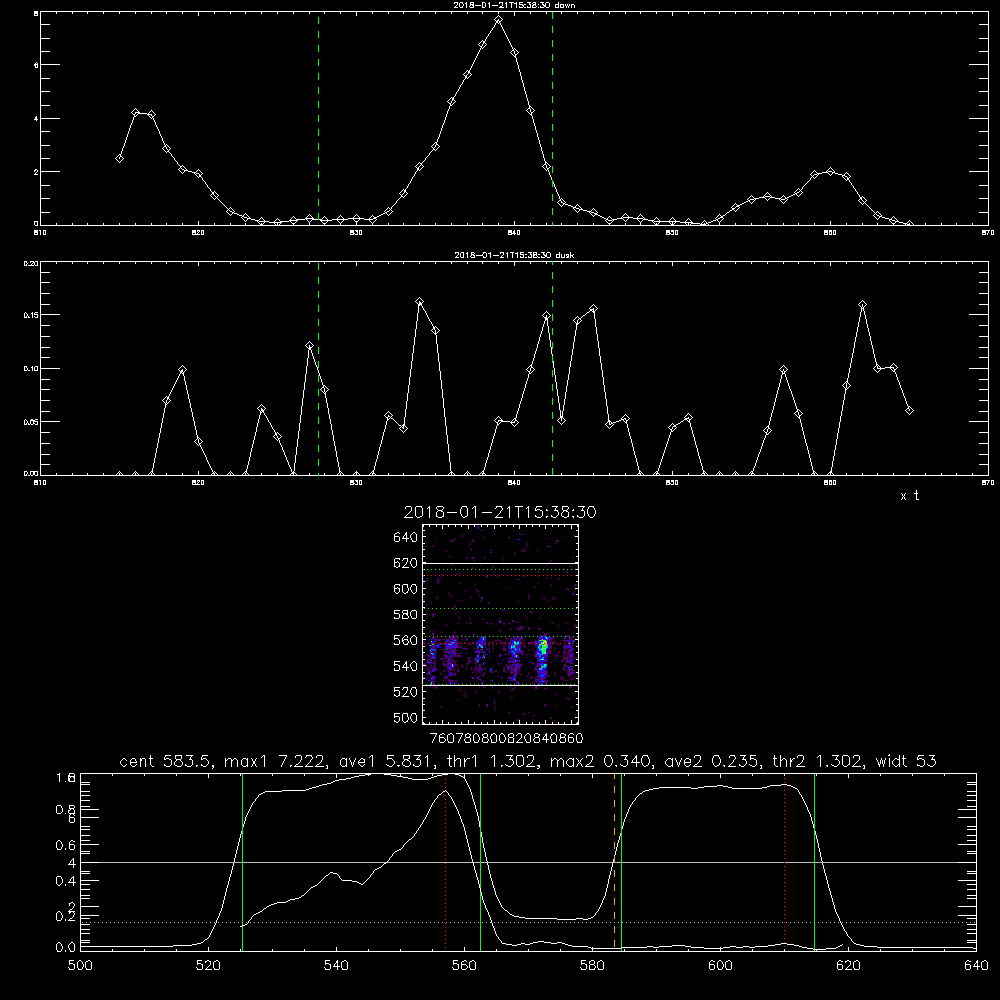
Task: Click the heatmap x-axis tick label string
Action: pyautogui.click(x=507, y=739)
